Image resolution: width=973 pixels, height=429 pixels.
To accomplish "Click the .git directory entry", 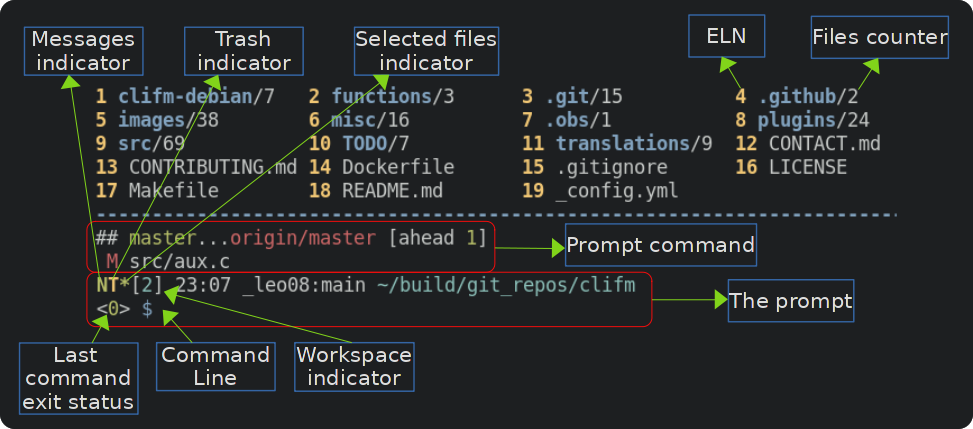I will point(572,97).
